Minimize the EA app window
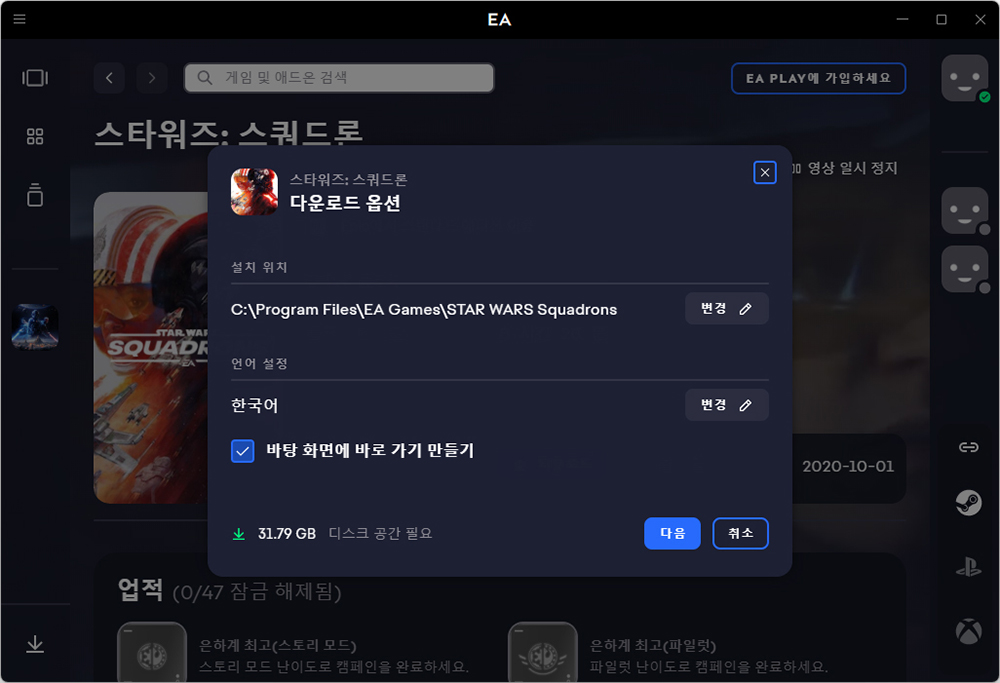The image size is (1000, 683). 902,19
